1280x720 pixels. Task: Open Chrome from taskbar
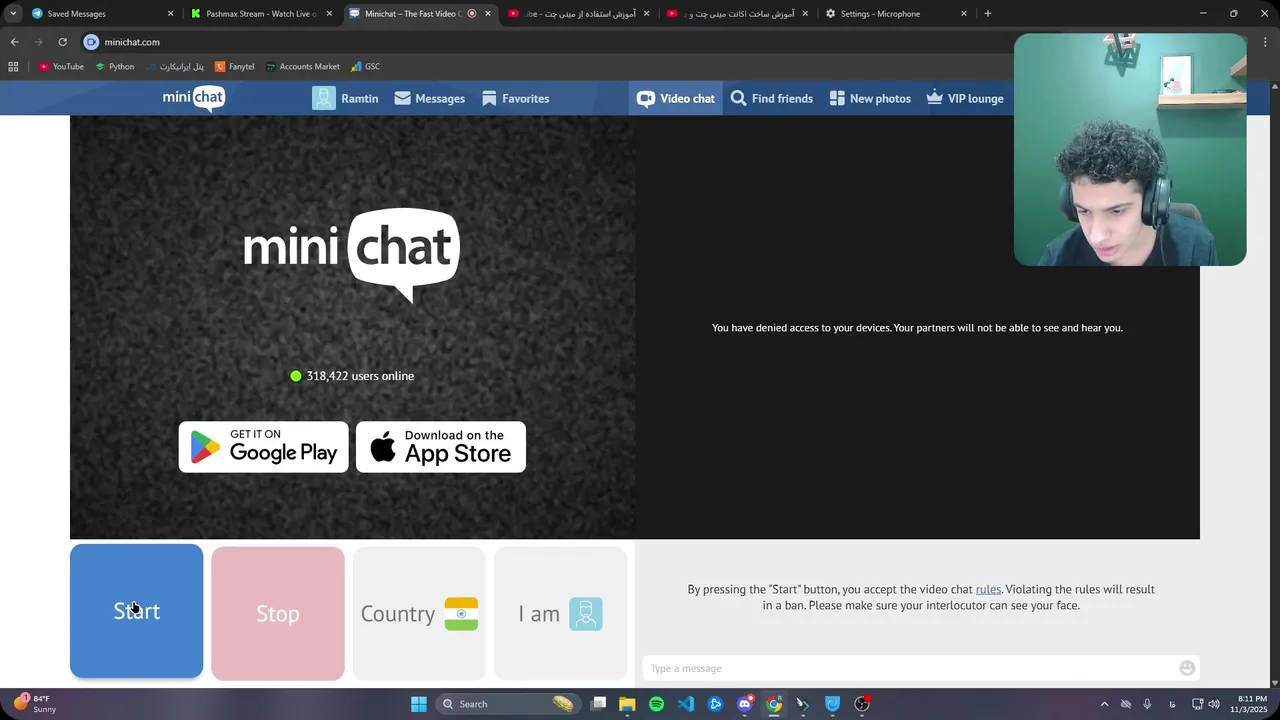click(x=774, y=704)
